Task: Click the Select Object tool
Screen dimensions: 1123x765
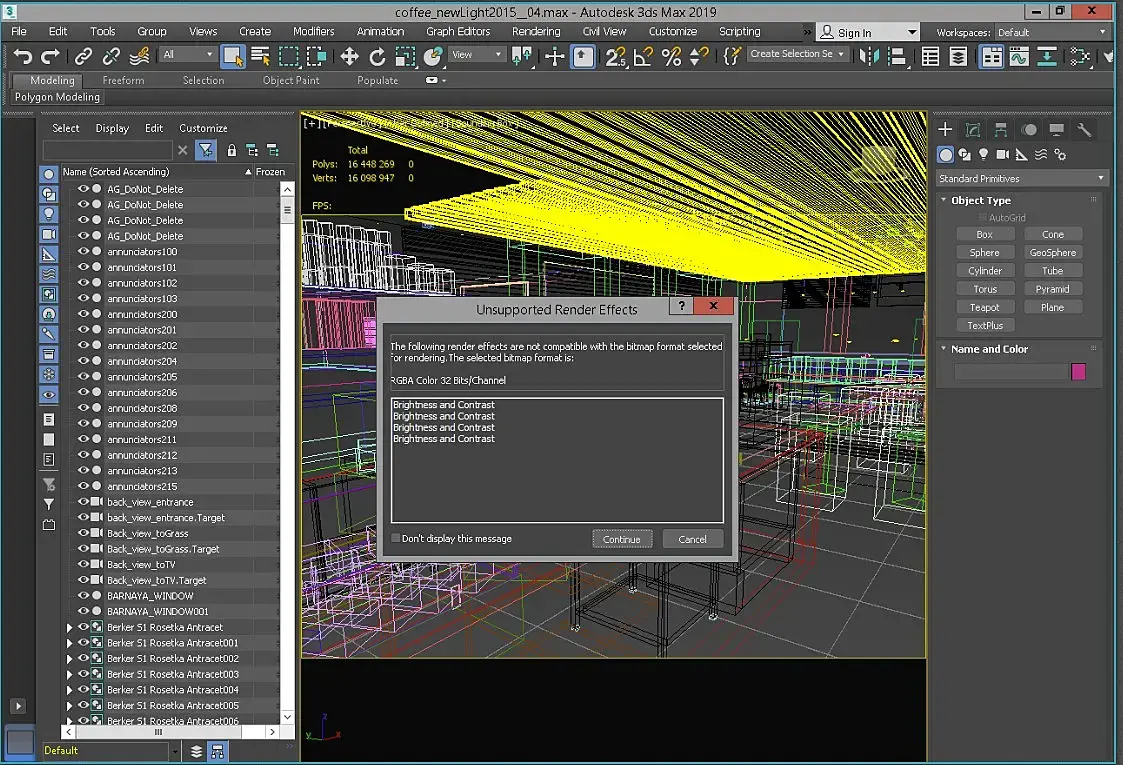Action: (233, 56)
